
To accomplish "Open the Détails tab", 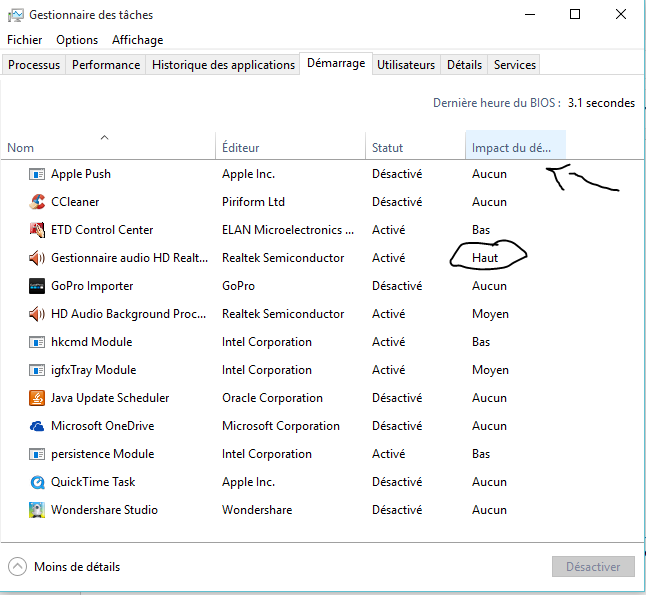I will point(464,65).
